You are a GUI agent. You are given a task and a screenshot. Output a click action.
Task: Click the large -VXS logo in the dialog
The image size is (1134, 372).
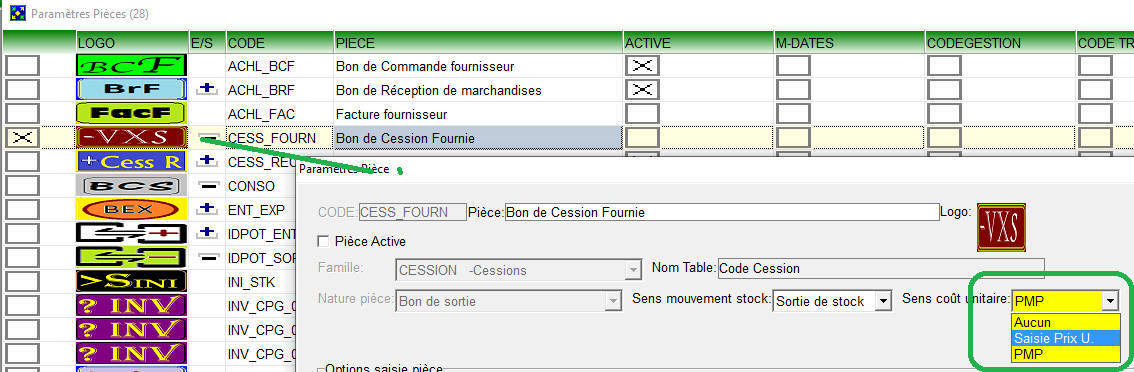[x=1001, y=227]
